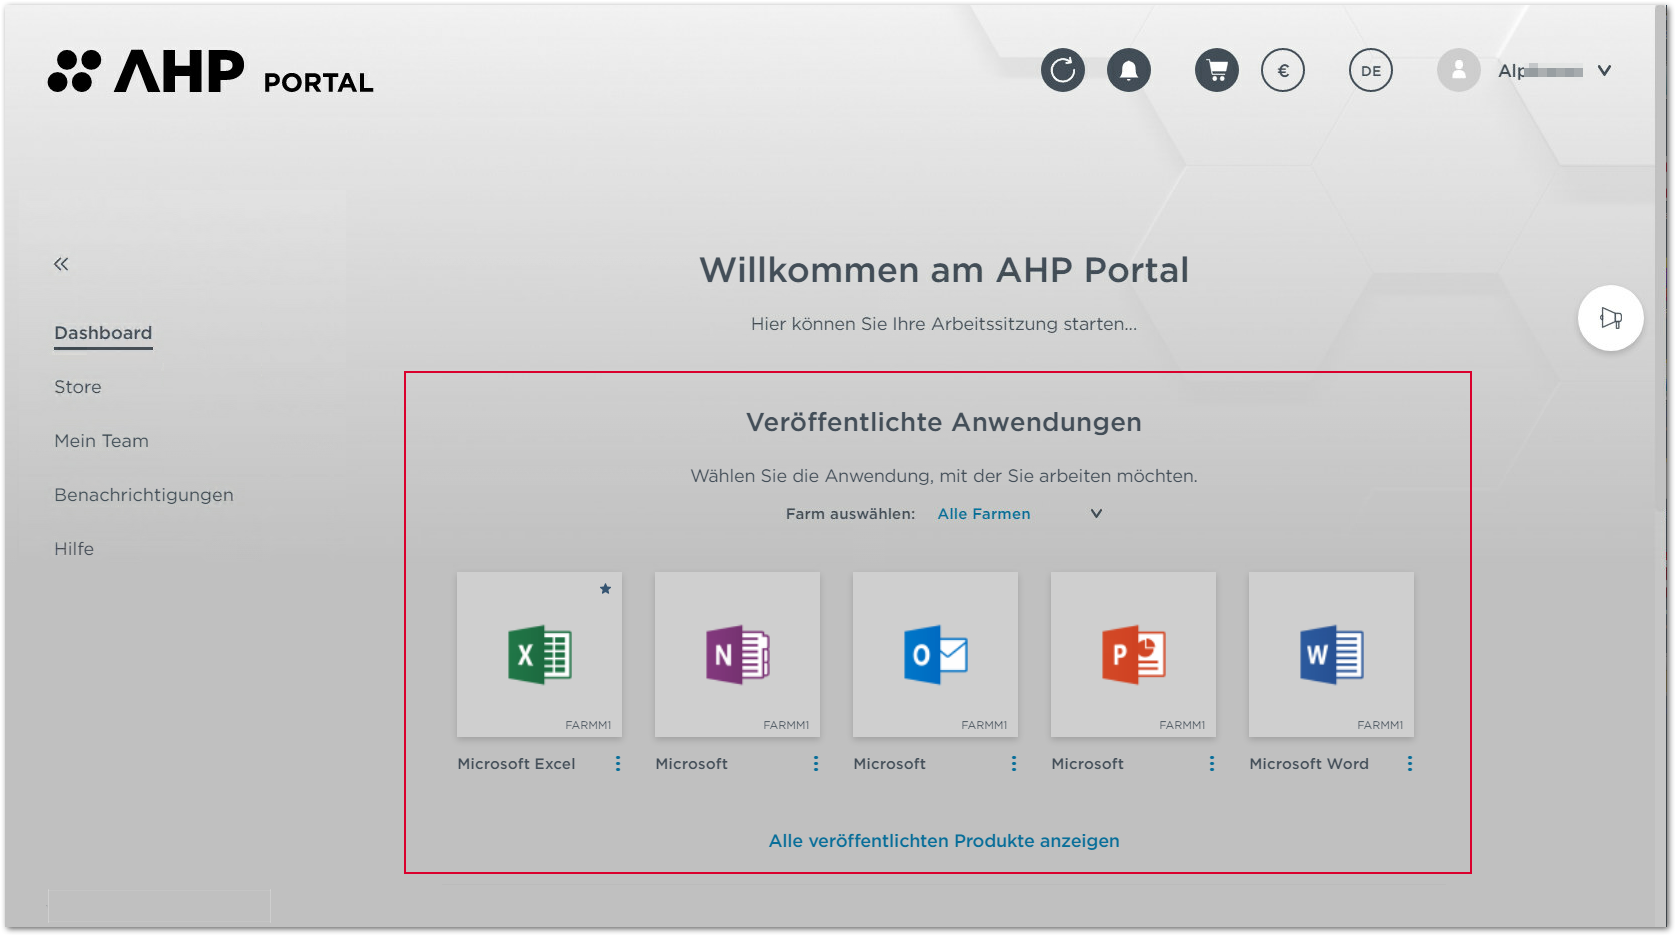This screenshot has height=936, width=1676.
Task: Launch Microsoft Outlook tile
Action: 936,654
